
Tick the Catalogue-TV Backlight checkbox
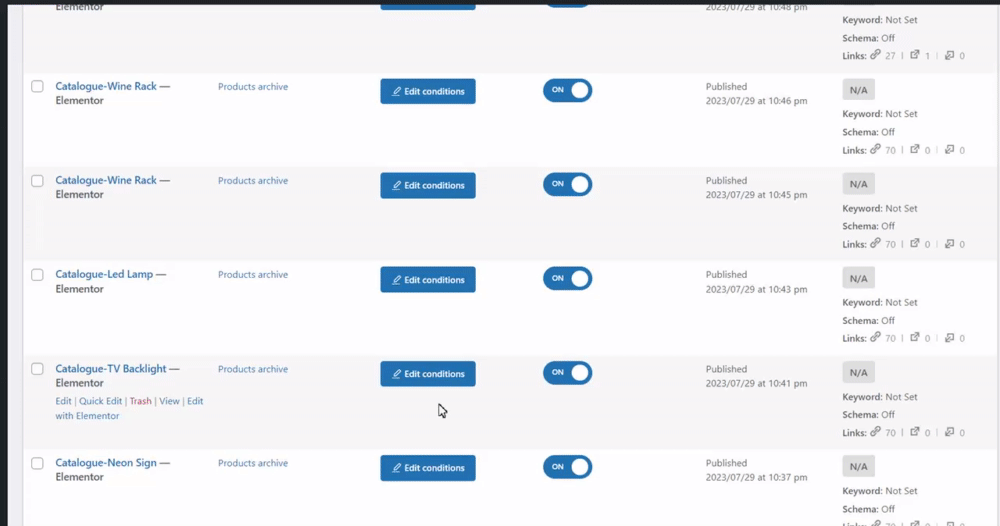(38, 369)
